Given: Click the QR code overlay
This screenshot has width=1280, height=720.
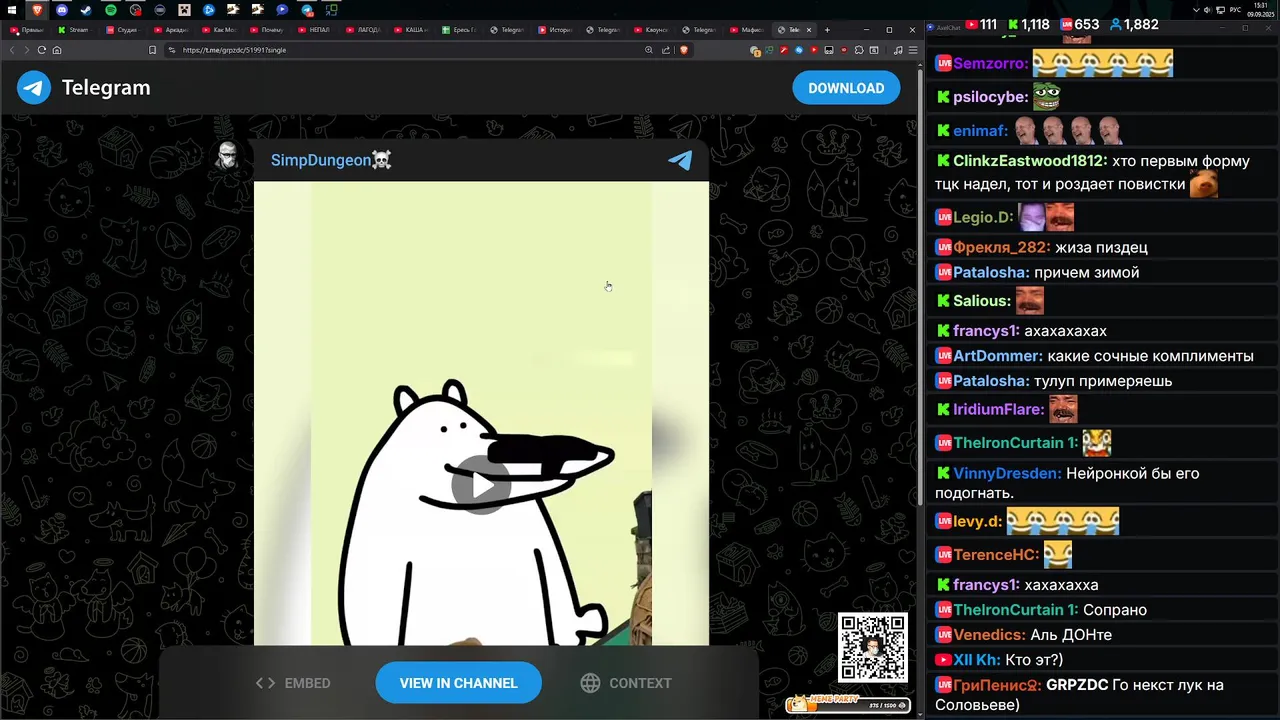Looking at the screenshot, I should (873, 647).
